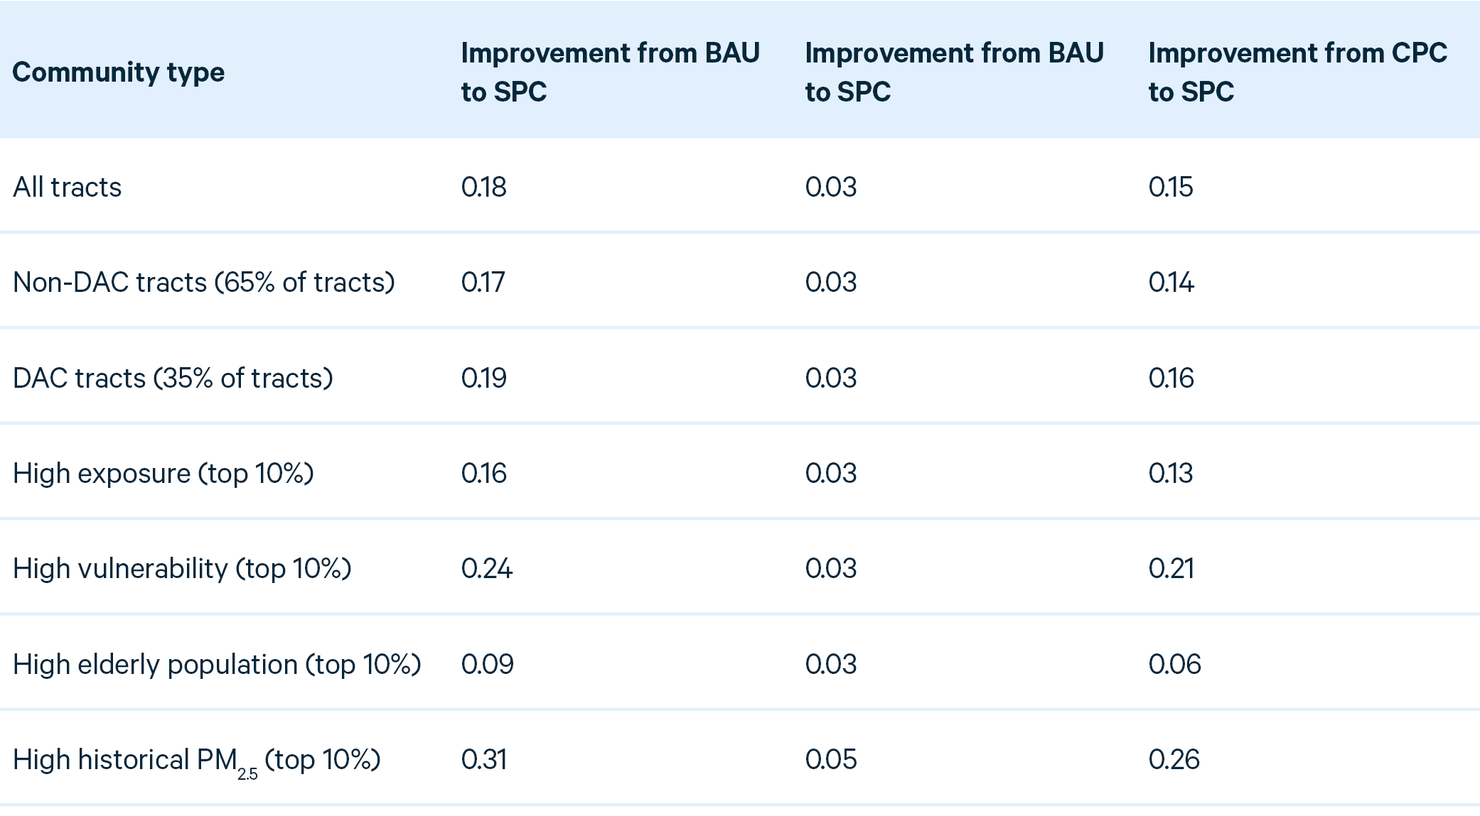The height and width of the screenshot is (816, 1480).
Task: Click the 0.19 value in DAC tracts row
Action: [x=484, y=378]
